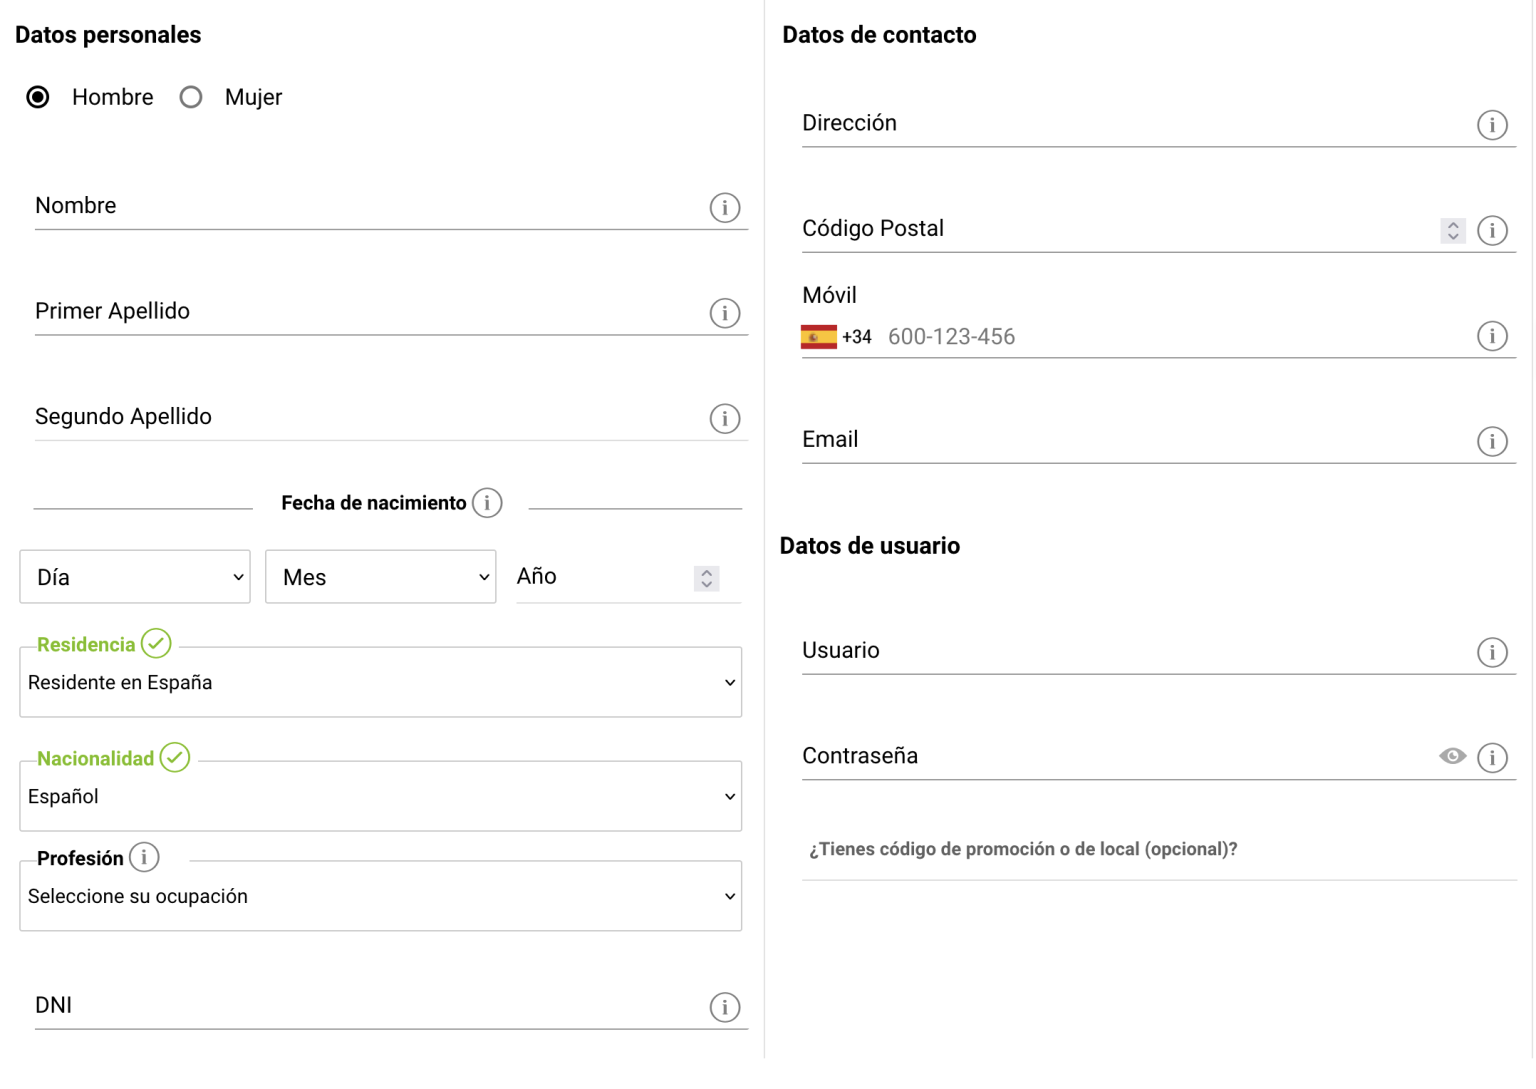This screenshot has width=1536, height=1089.
Task: Open the Residencia dropdown
Action: click(x=381, y=682)
